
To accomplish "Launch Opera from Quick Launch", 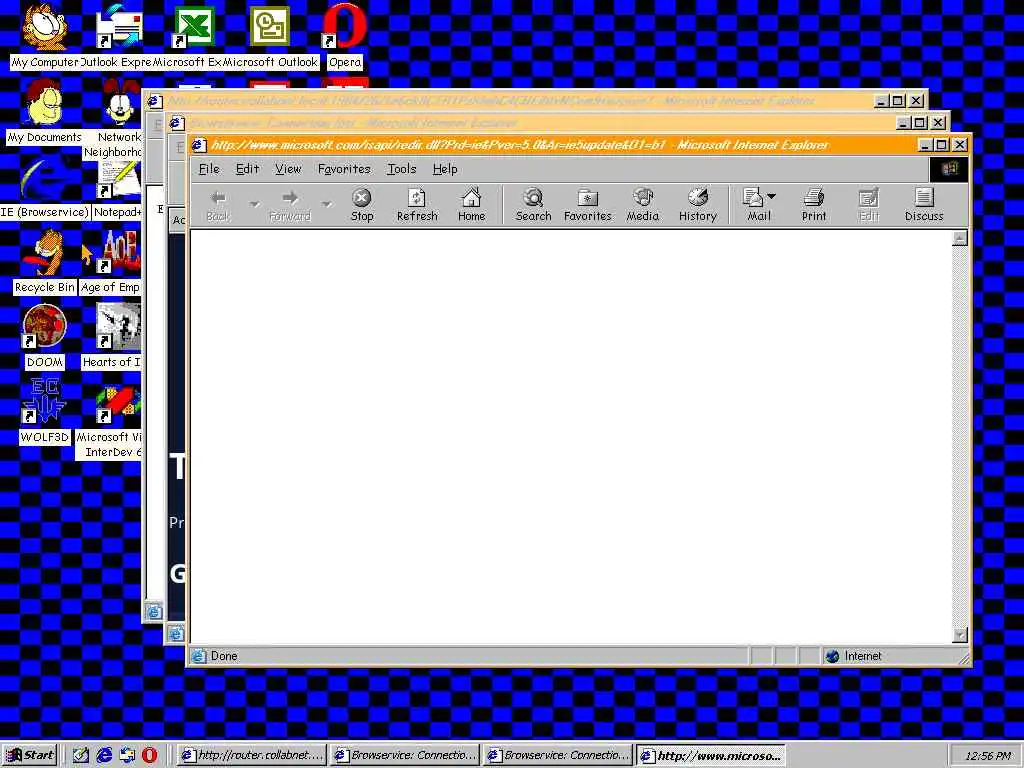I will [x=150, y=756].
